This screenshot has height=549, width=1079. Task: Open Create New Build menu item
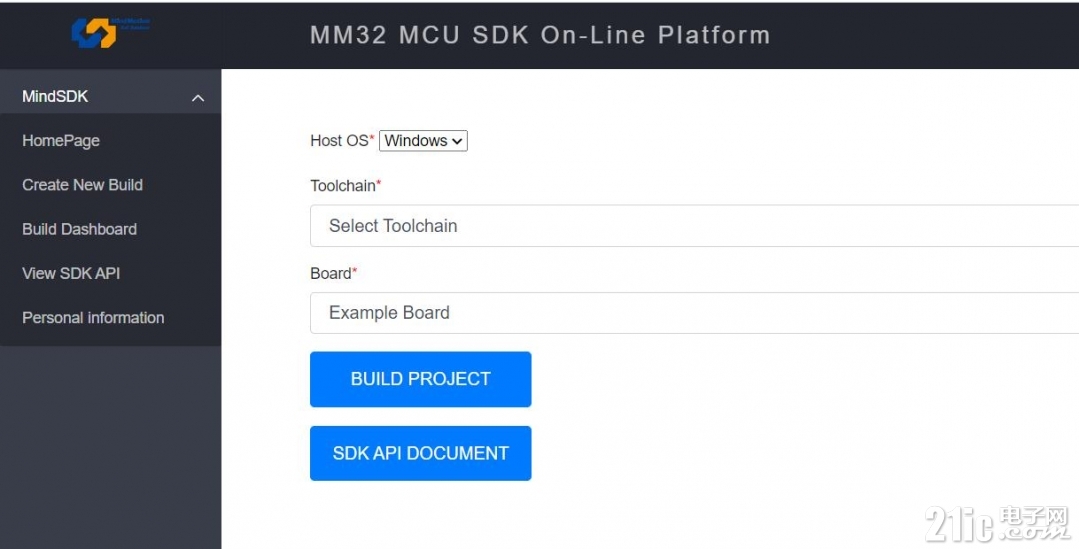[83, 185]
